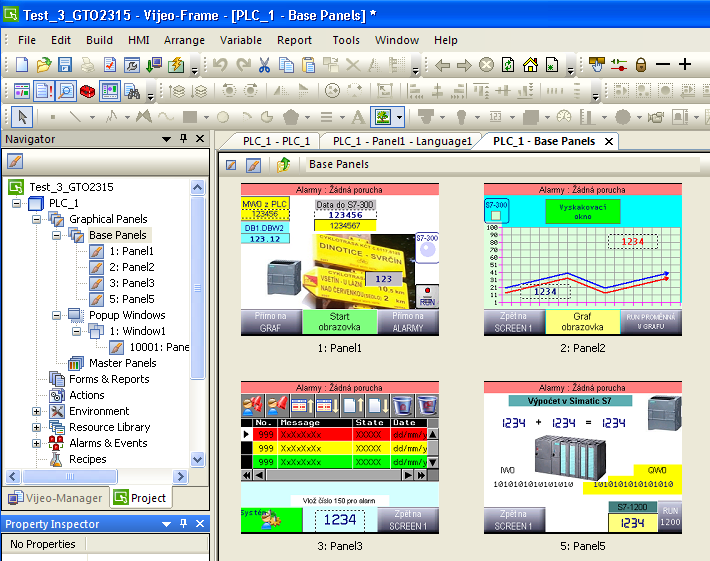Click the Undo toolbar icon
710x561 pixels.
[220, 65]
